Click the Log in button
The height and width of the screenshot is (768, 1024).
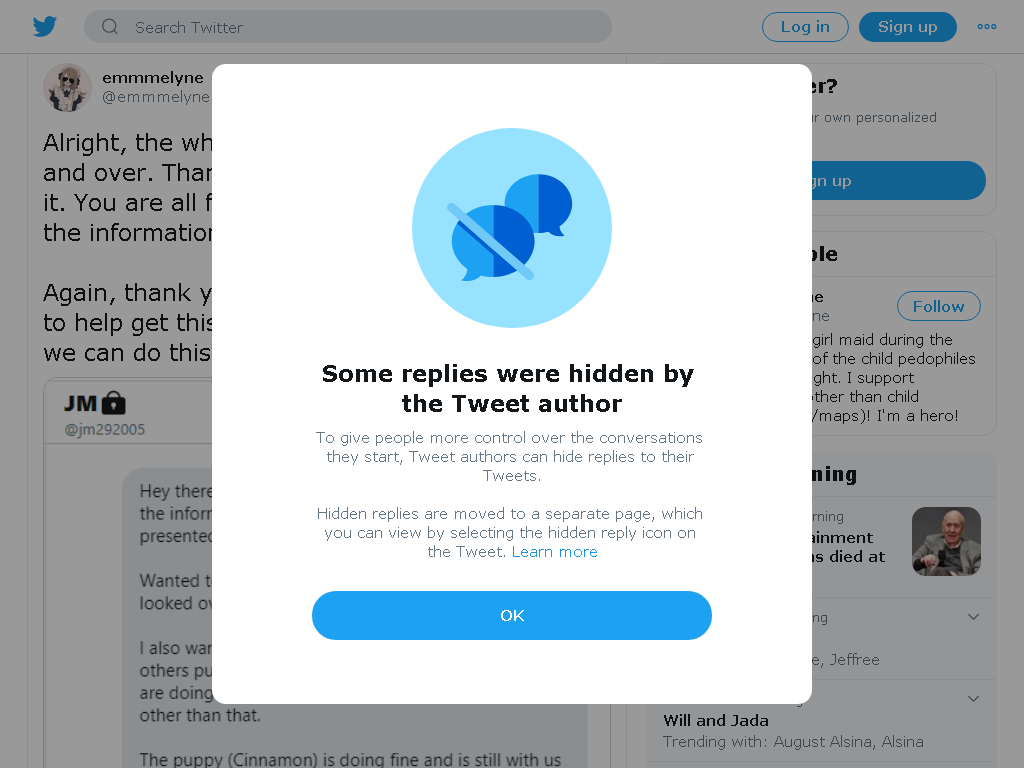pyautogui.click(x=805, y=27)
